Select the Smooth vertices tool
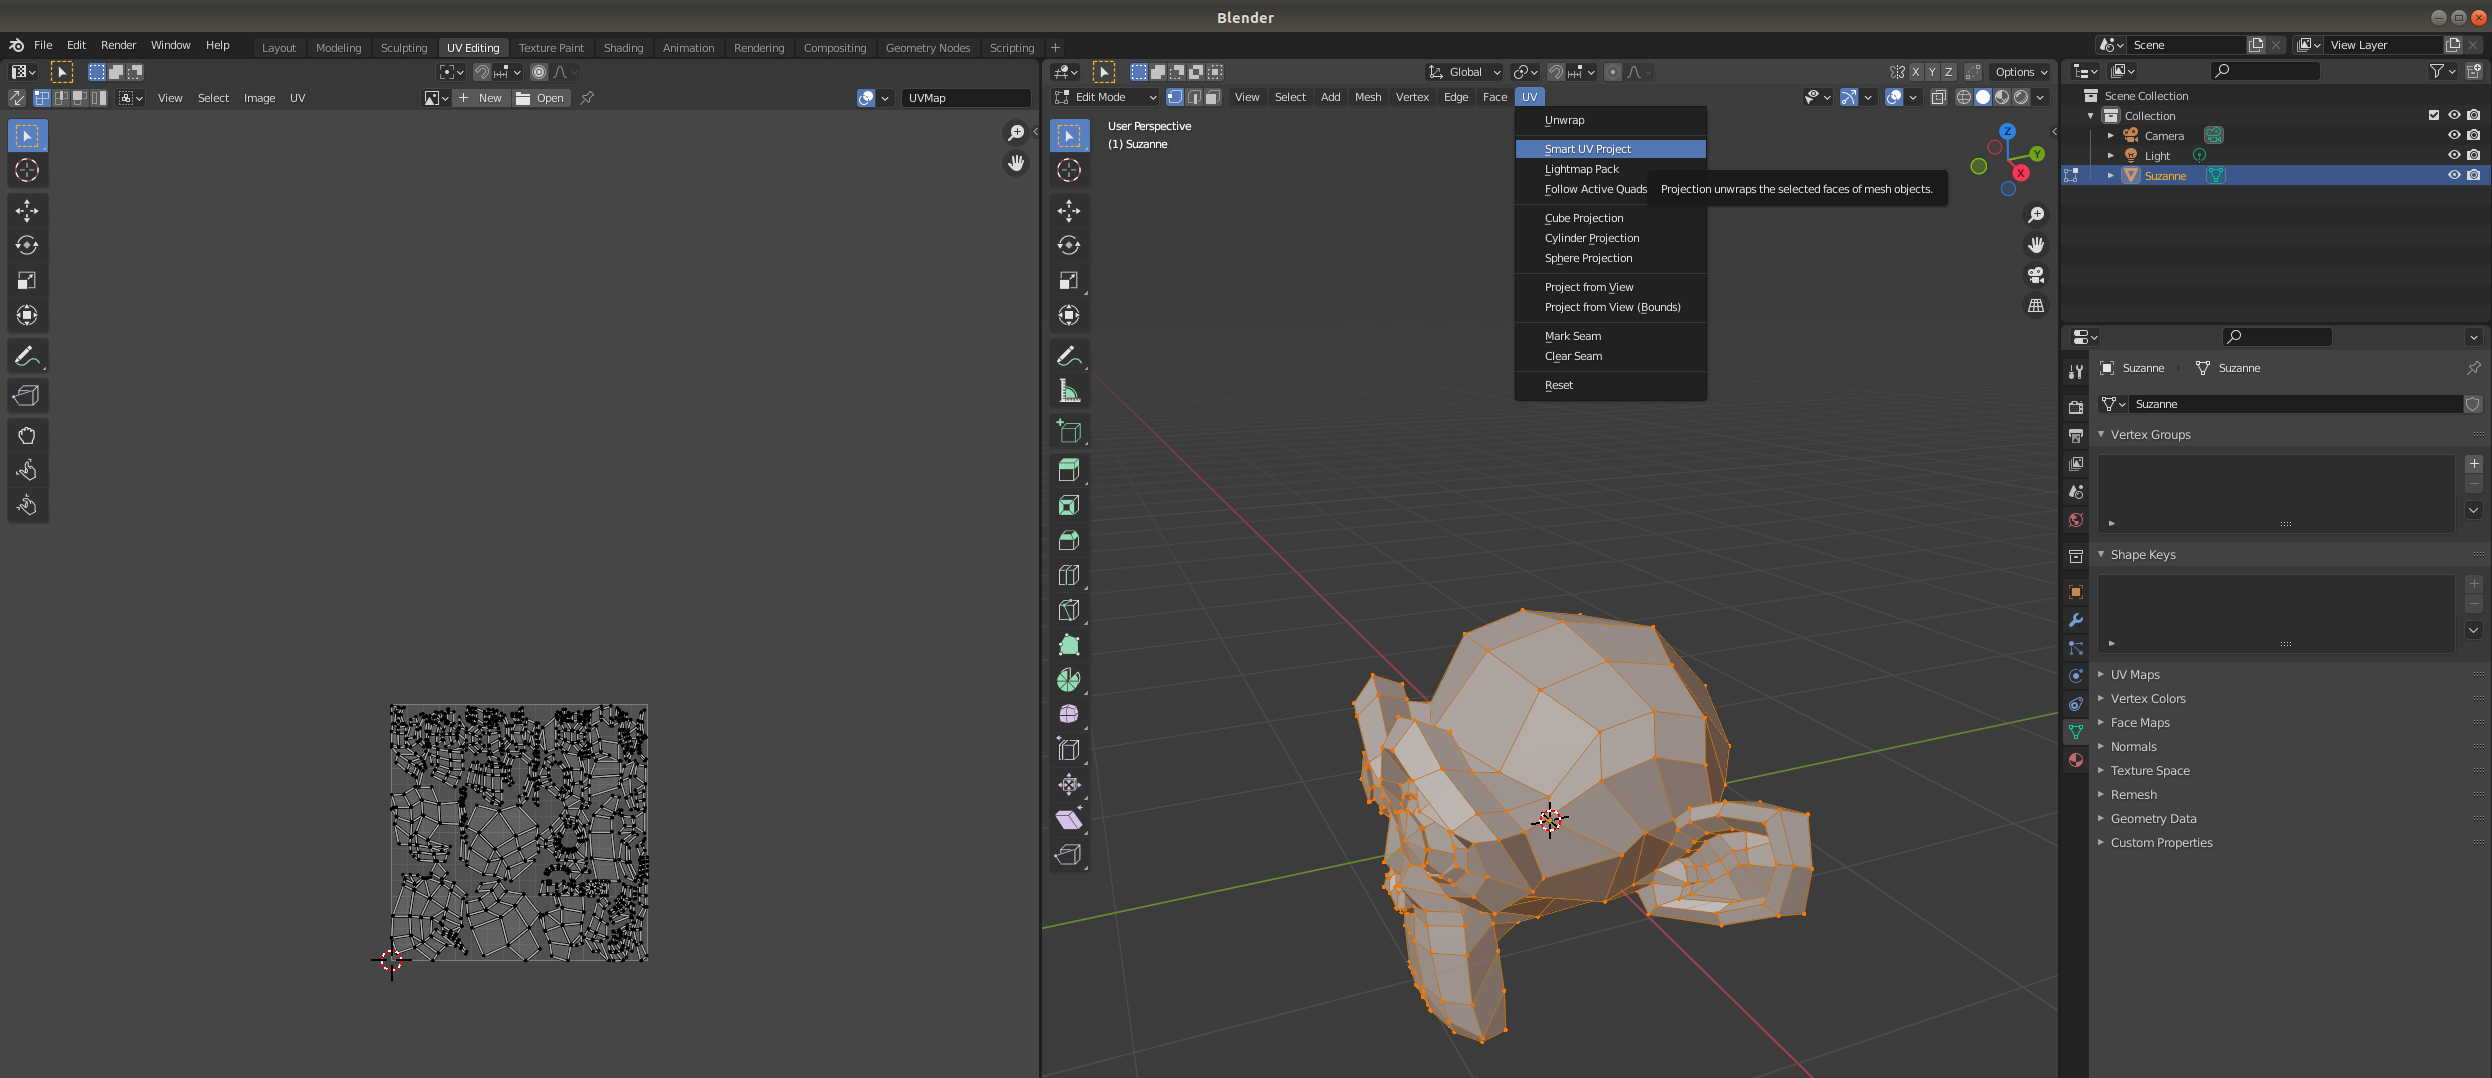Screen dimensions: 2492x1078 tap(1069, 714)
